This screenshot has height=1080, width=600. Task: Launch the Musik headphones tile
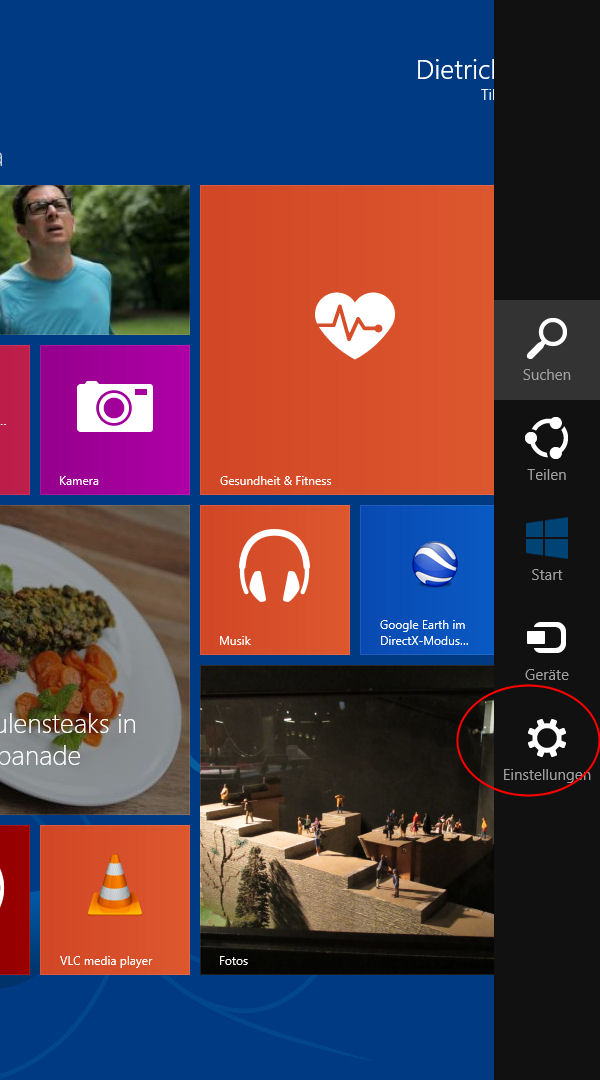click(x=275, y=579)
